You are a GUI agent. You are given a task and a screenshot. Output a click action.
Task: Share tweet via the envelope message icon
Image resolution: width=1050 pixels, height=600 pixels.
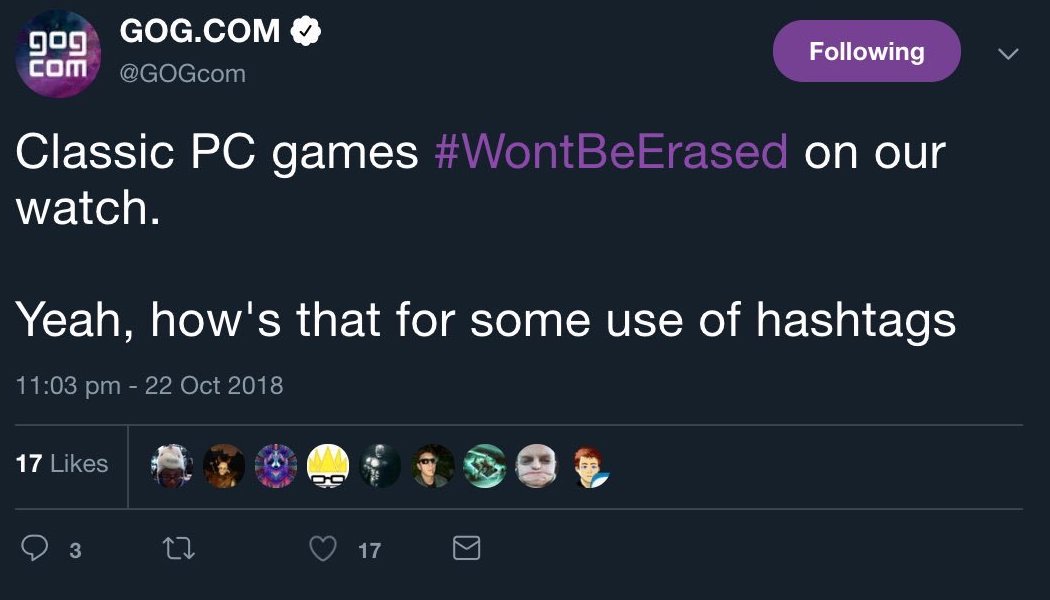tap(467, 549)
